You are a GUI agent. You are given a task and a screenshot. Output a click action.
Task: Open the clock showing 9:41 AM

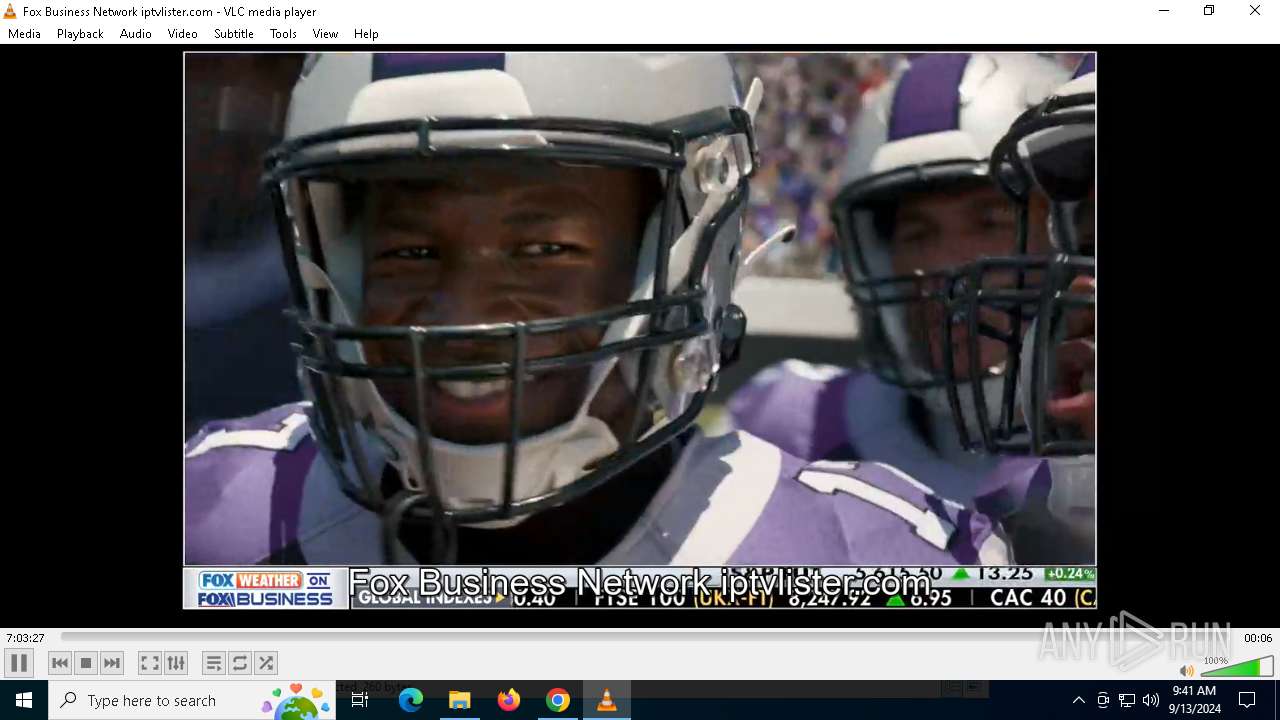pyautogui.click(x=1194, y=700)
